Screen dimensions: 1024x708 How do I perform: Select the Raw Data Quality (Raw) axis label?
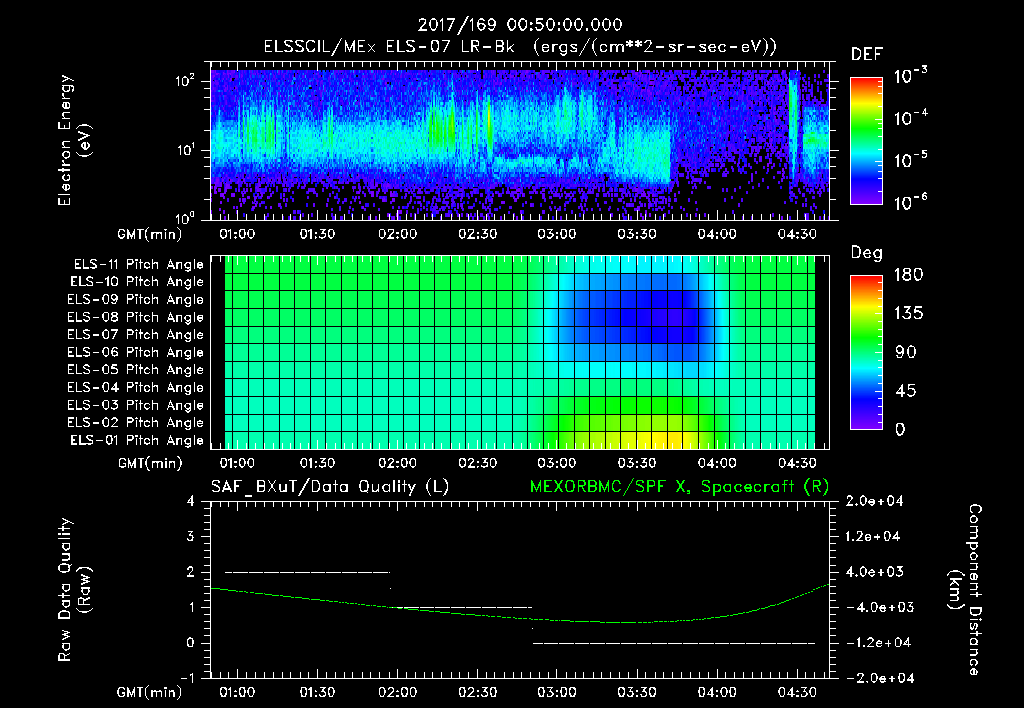(74, 590)
